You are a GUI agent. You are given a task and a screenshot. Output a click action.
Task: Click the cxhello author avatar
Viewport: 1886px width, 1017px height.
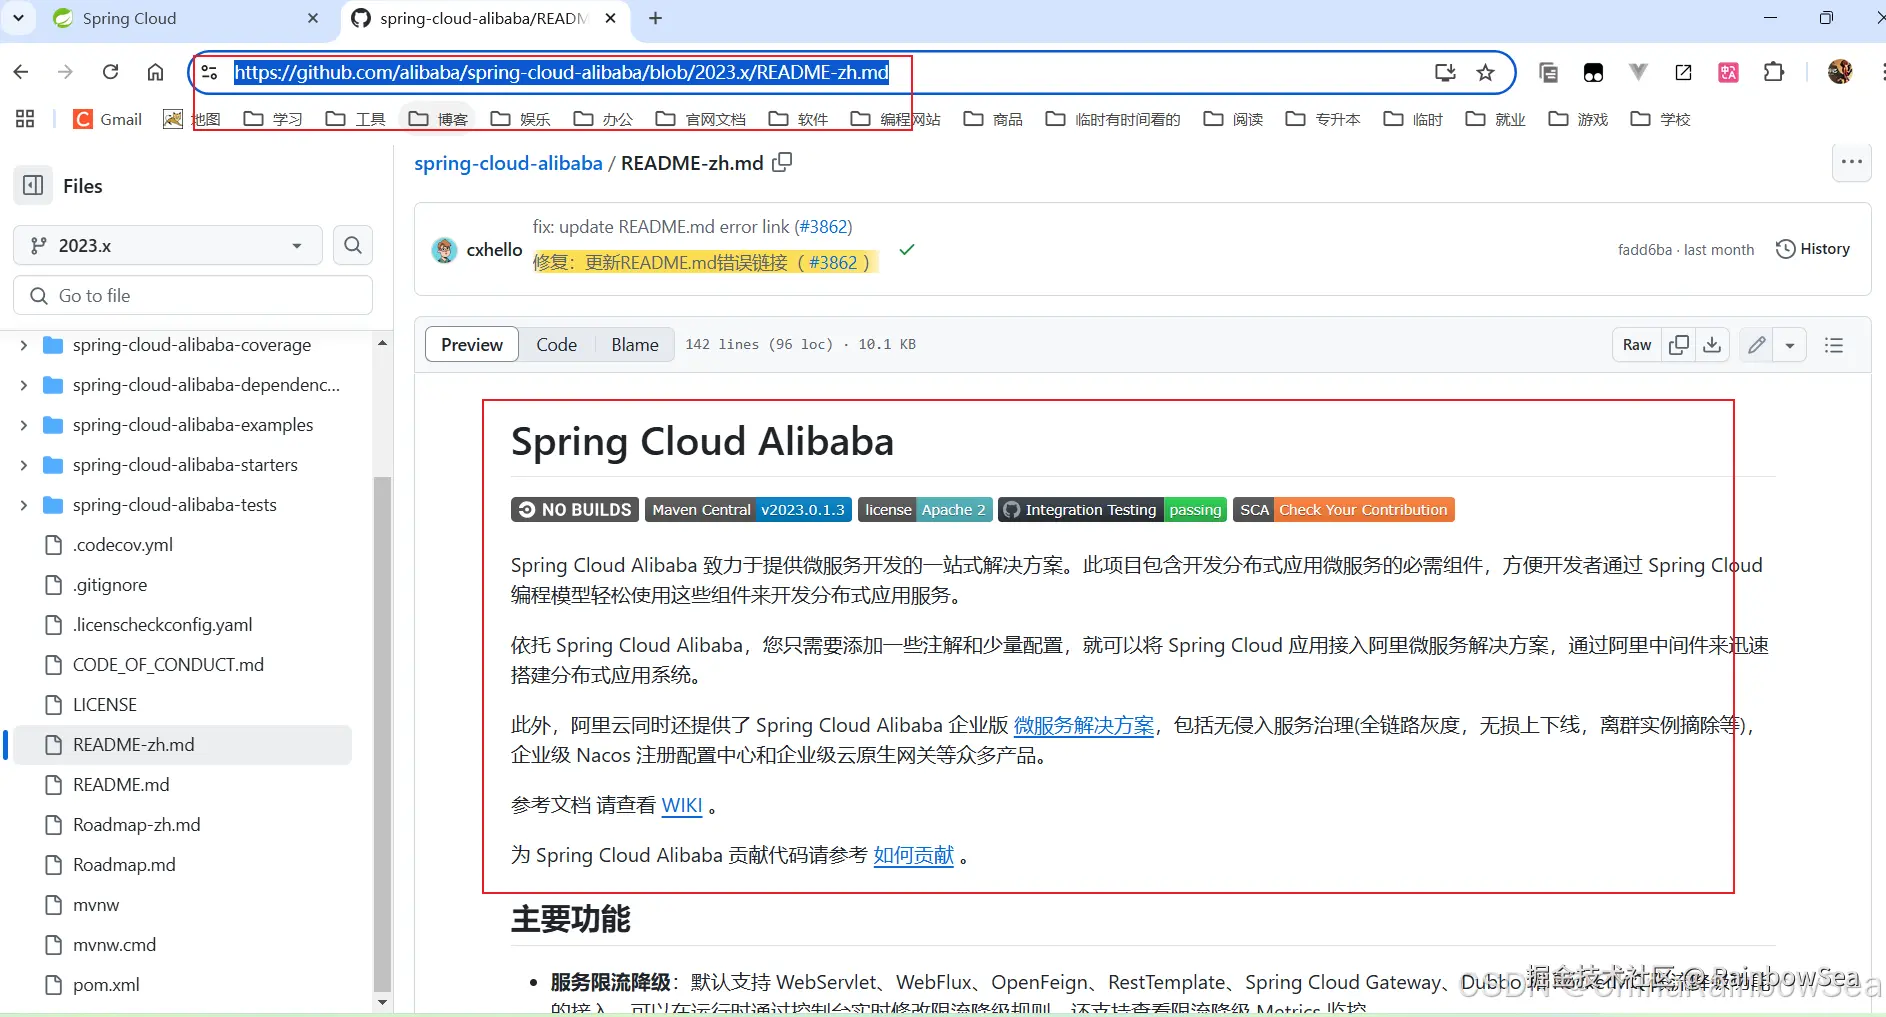[x=444, y=250]
